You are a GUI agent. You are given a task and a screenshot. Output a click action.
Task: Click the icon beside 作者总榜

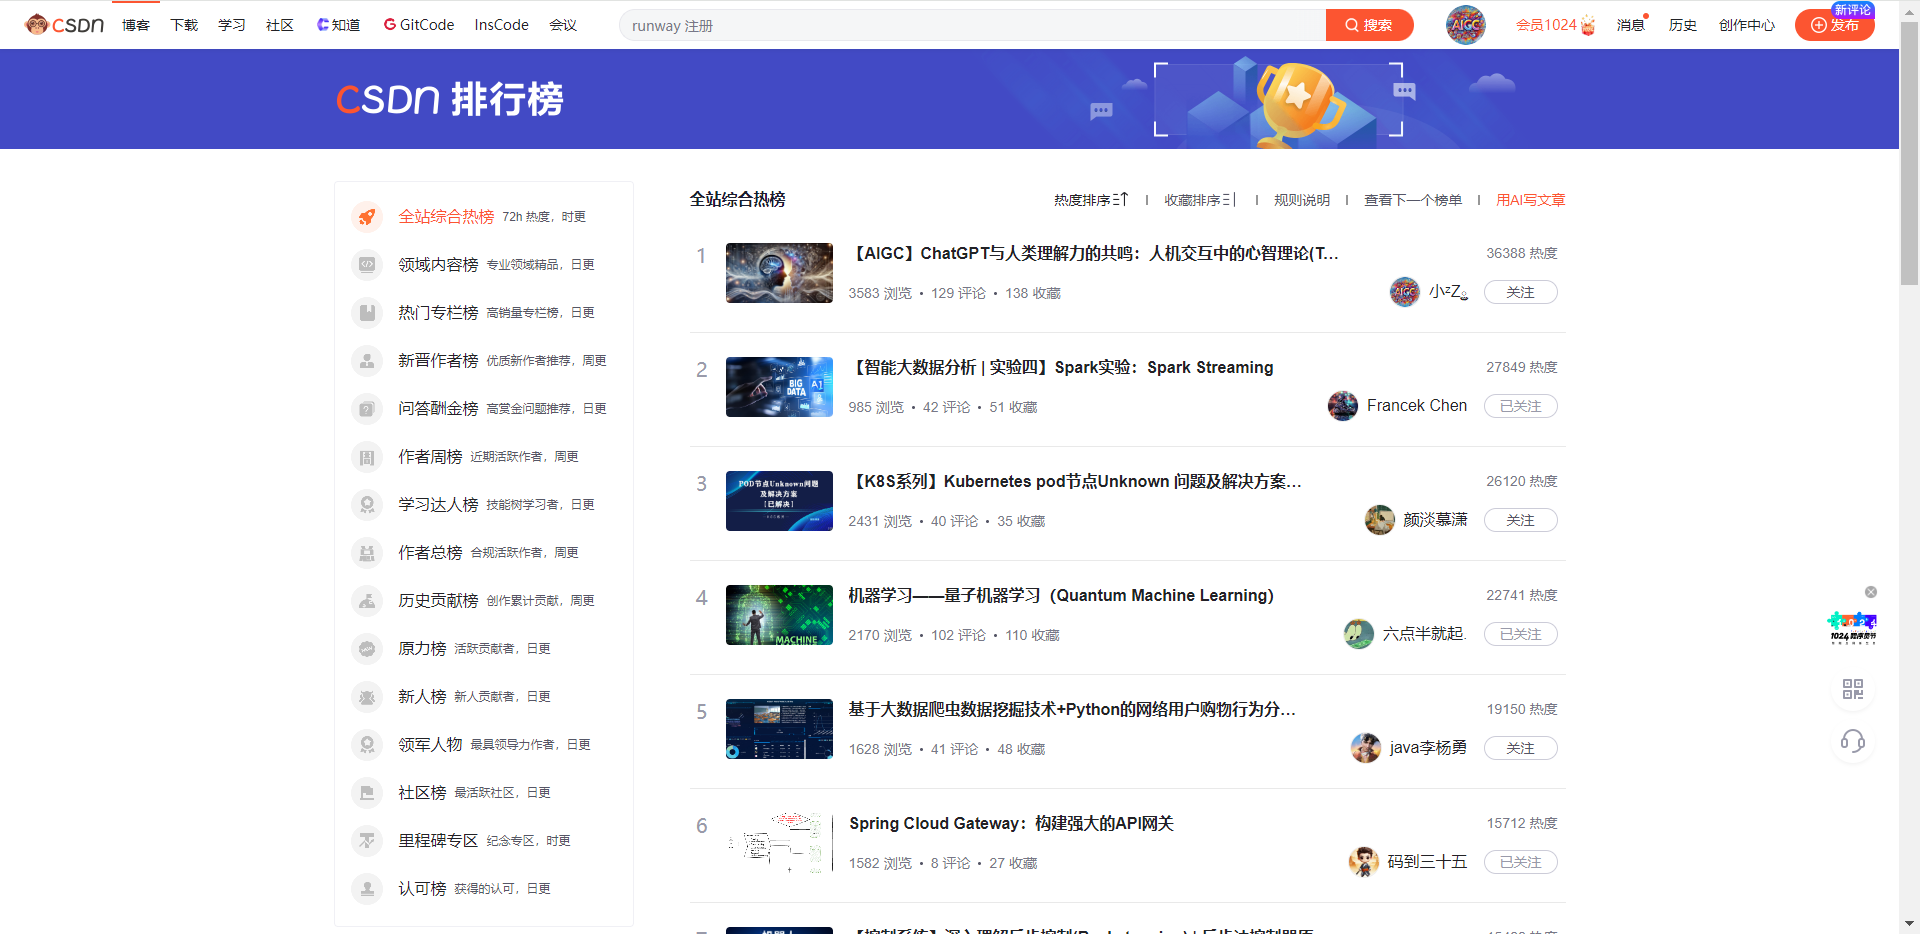367,553
